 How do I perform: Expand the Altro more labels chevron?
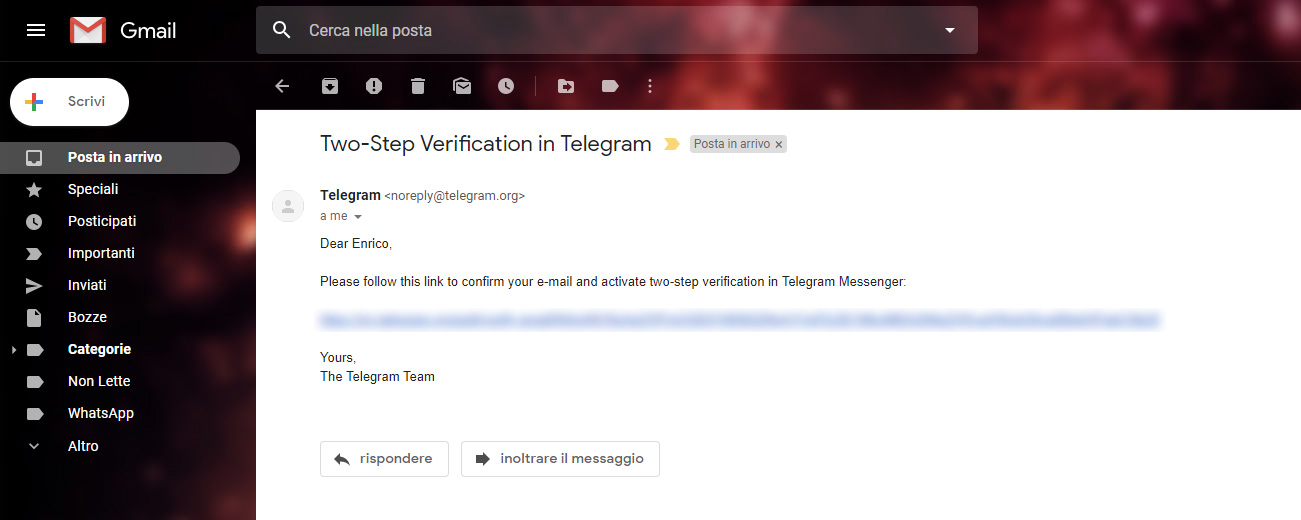pyautogui.click(x=34, y=446)
